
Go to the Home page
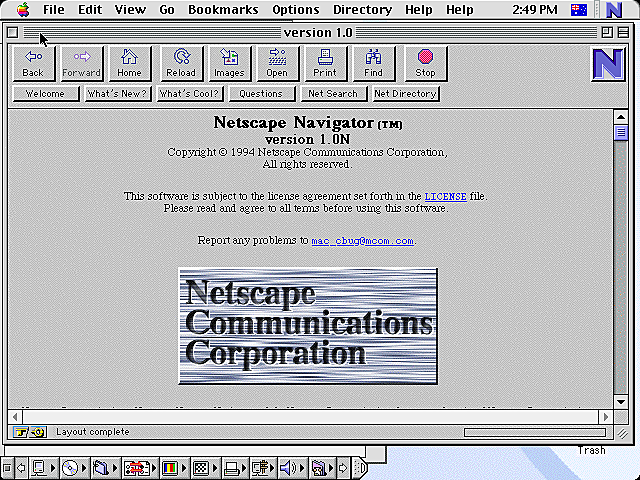coord(129,64)
